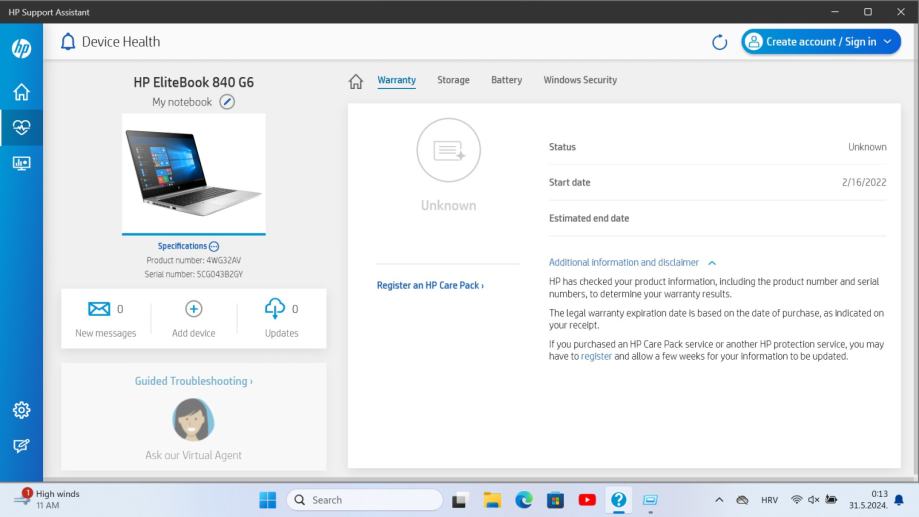Collapse Additional information and disclaimer

point(712,263)
